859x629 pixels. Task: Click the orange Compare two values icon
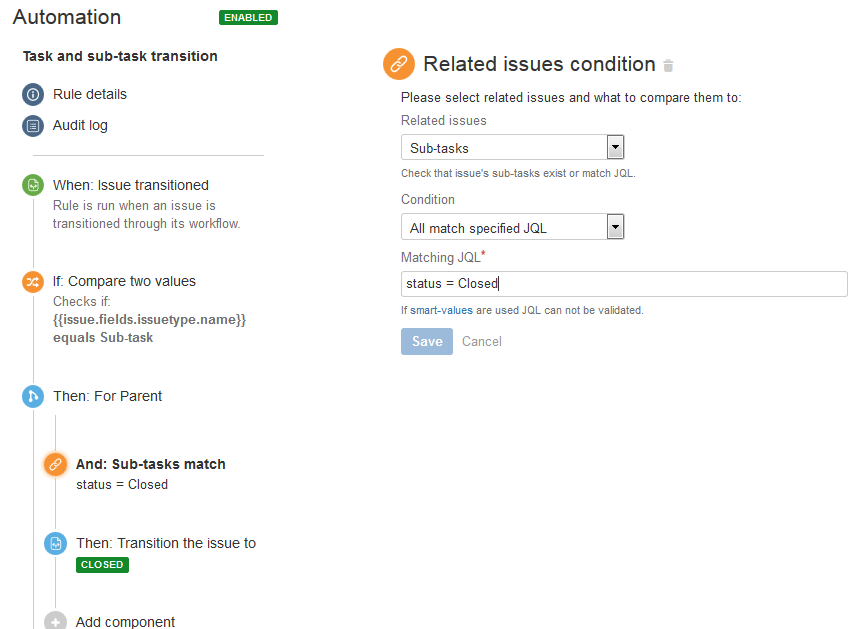(33, 282)
